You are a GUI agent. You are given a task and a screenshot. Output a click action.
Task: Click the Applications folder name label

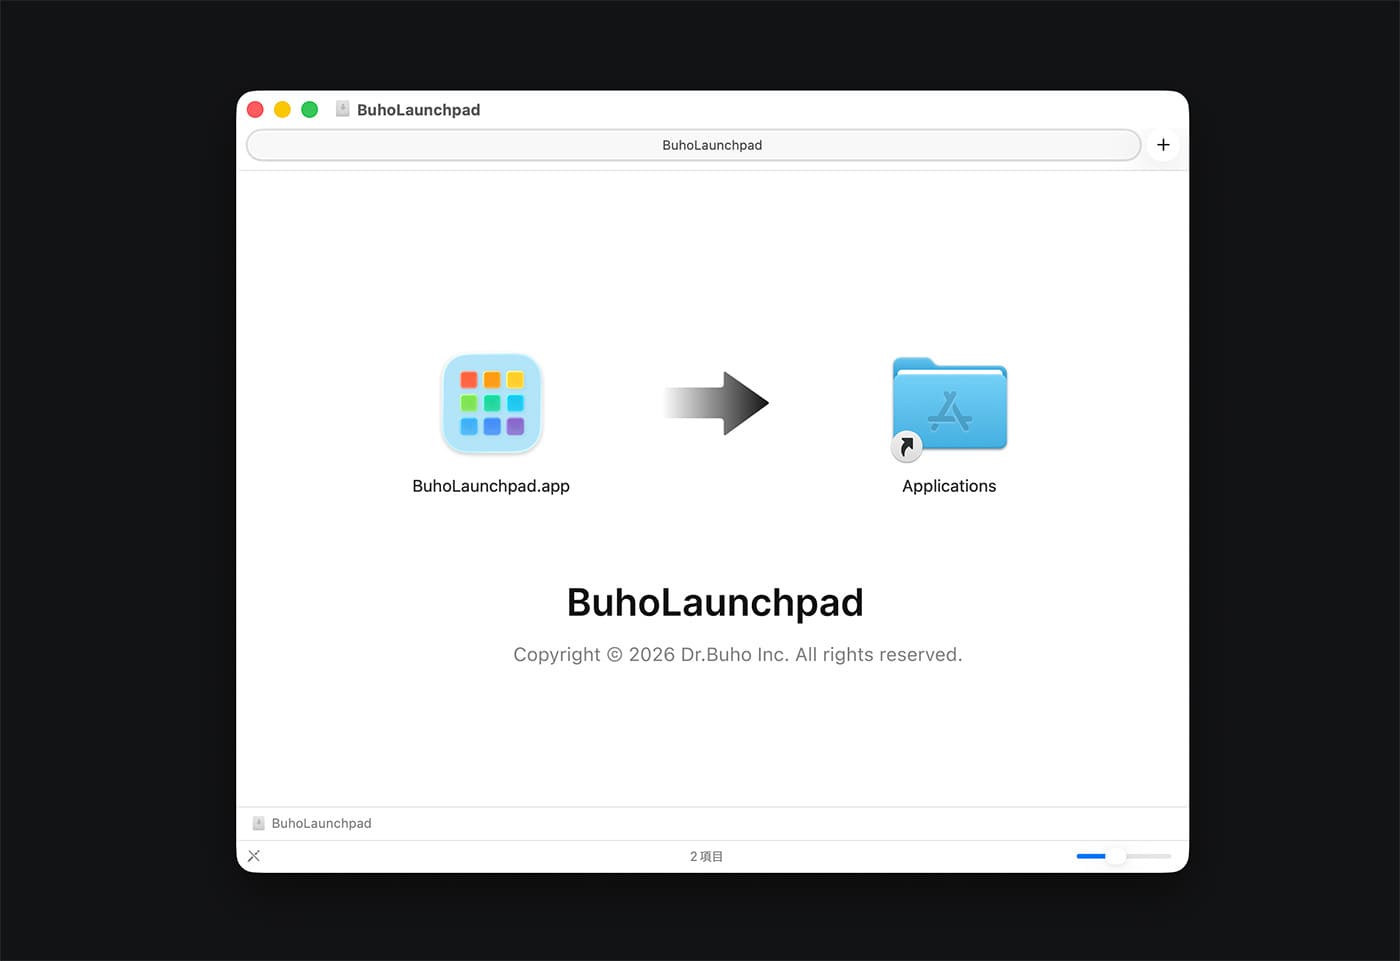point(949,486)
